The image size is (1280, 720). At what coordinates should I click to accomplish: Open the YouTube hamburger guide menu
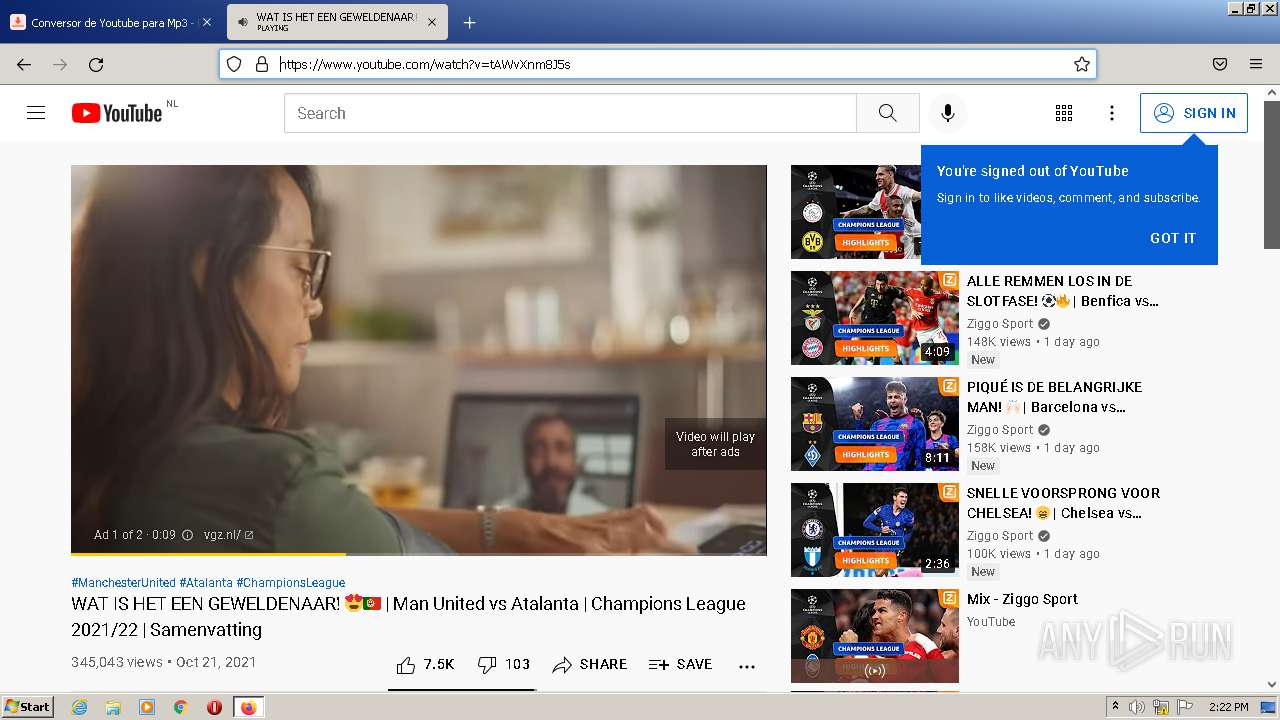36,113
